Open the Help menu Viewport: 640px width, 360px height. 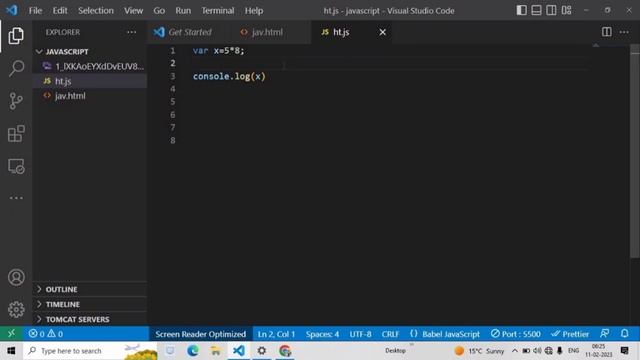pos(253,11)
